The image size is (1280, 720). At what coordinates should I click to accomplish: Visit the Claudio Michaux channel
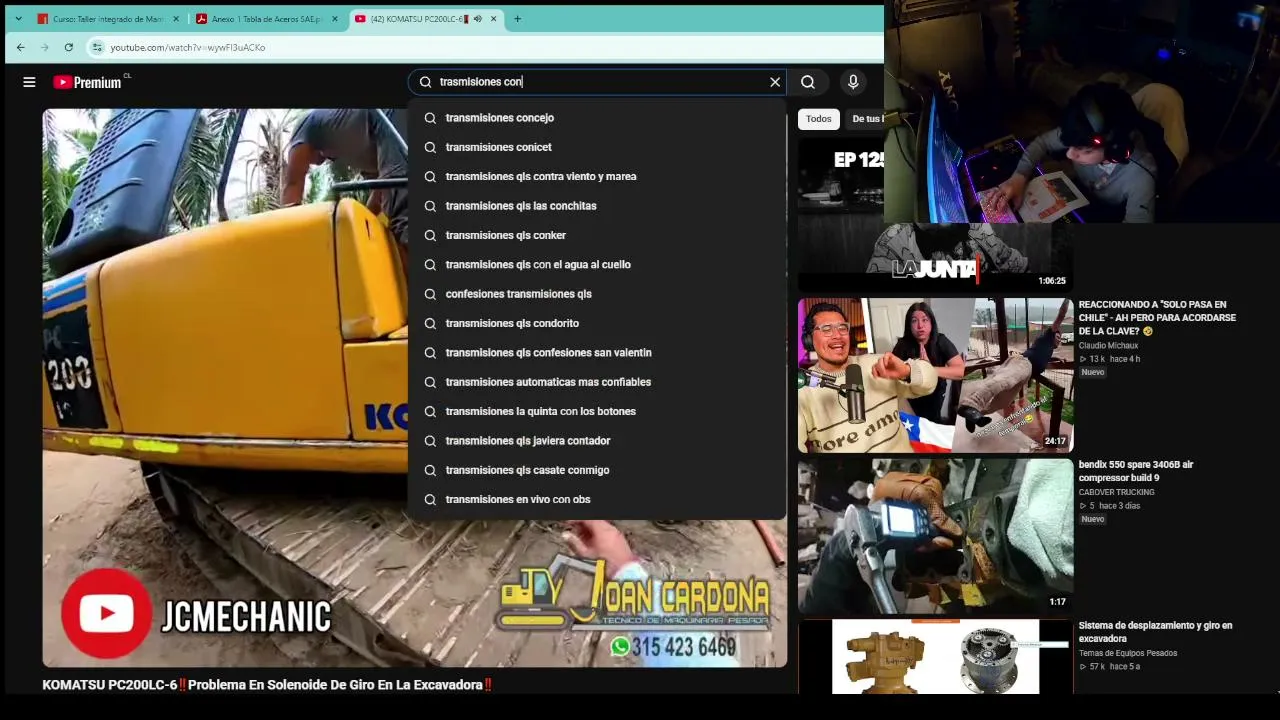[1108, 345]
